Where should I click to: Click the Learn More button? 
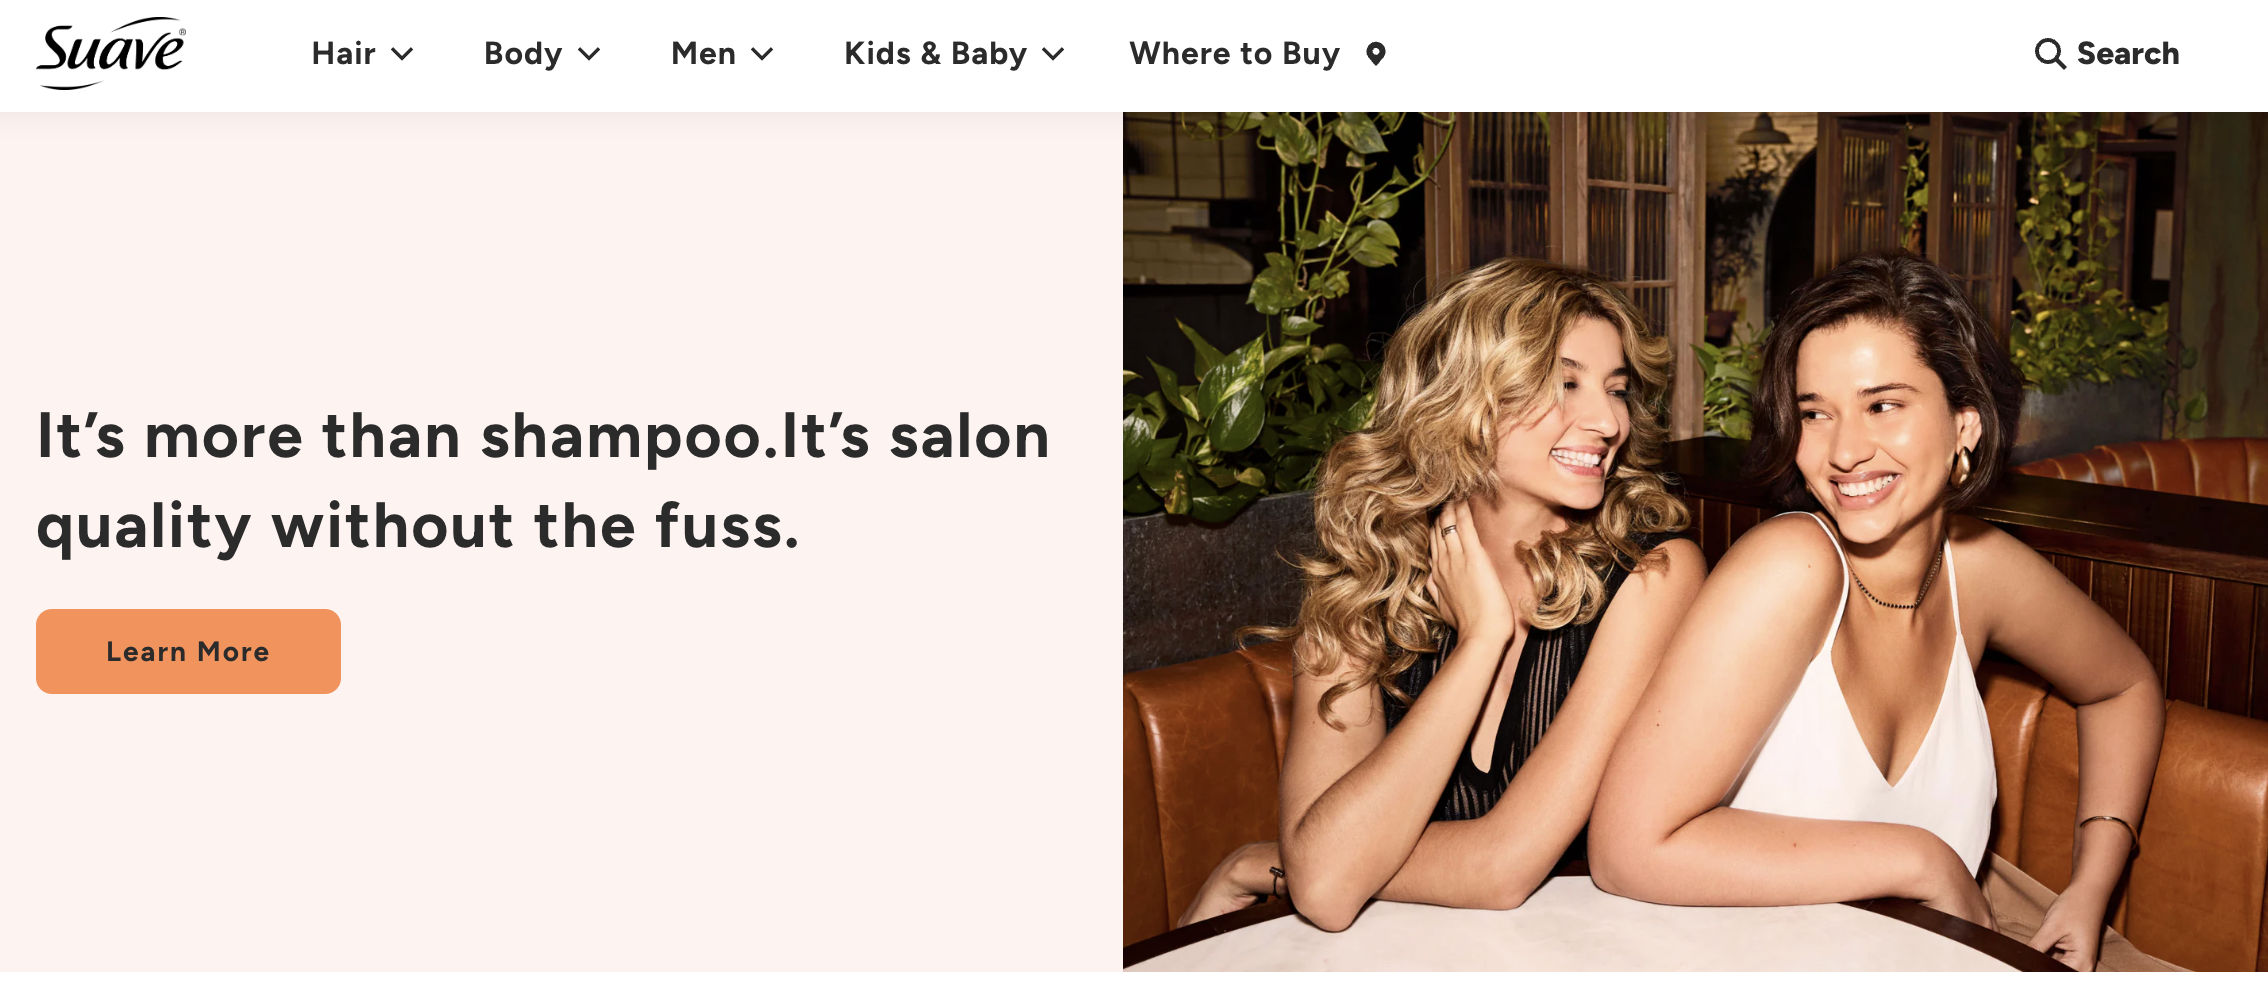pyautogui.click(x=188, y=651)
